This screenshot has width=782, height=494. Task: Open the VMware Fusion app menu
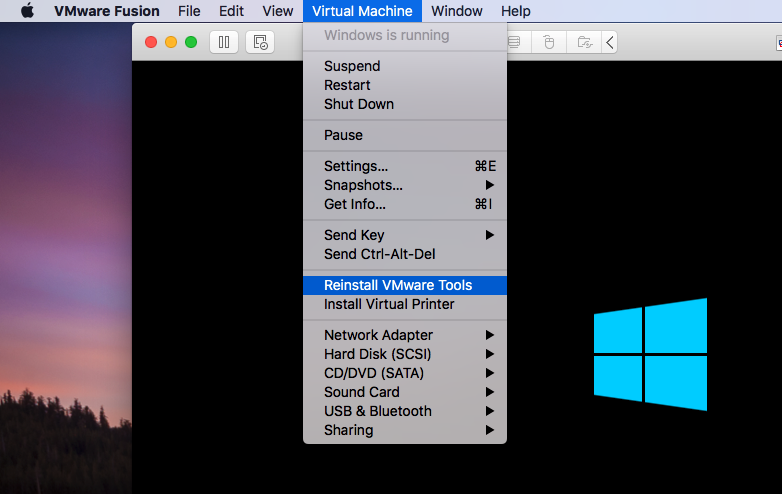coord(107,11)
